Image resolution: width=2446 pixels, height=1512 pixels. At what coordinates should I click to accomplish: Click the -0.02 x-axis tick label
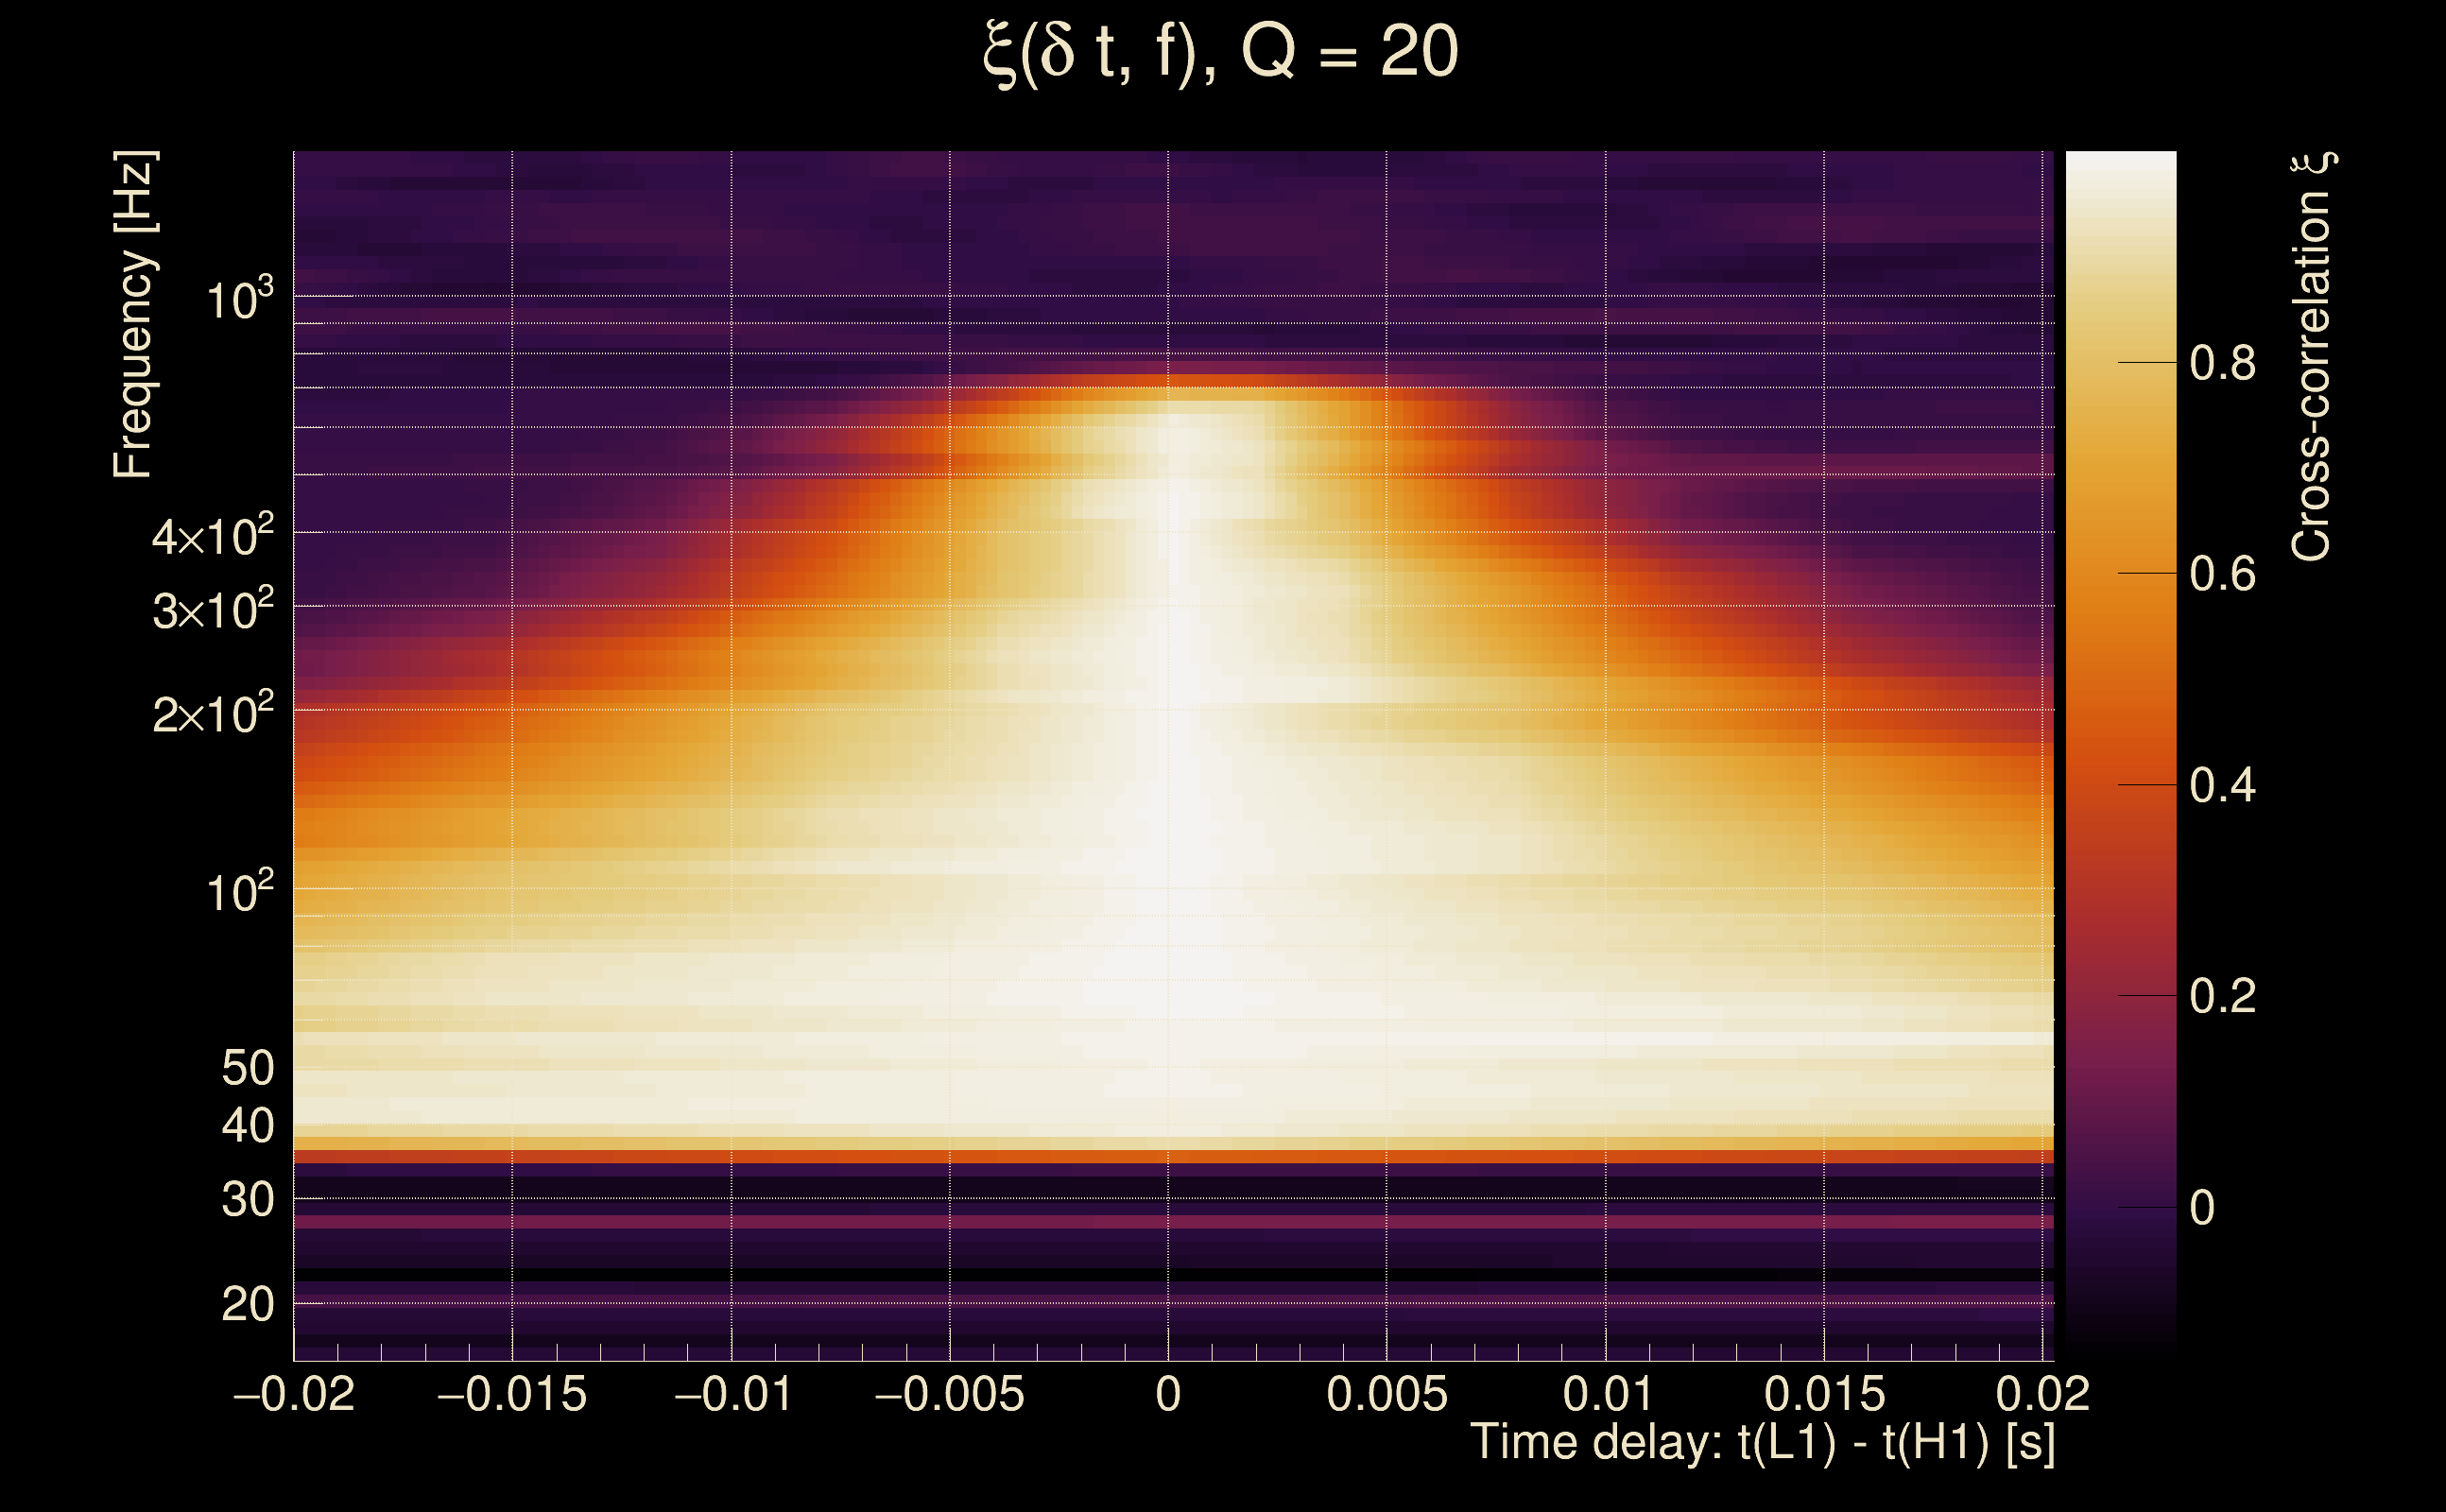294,1394
